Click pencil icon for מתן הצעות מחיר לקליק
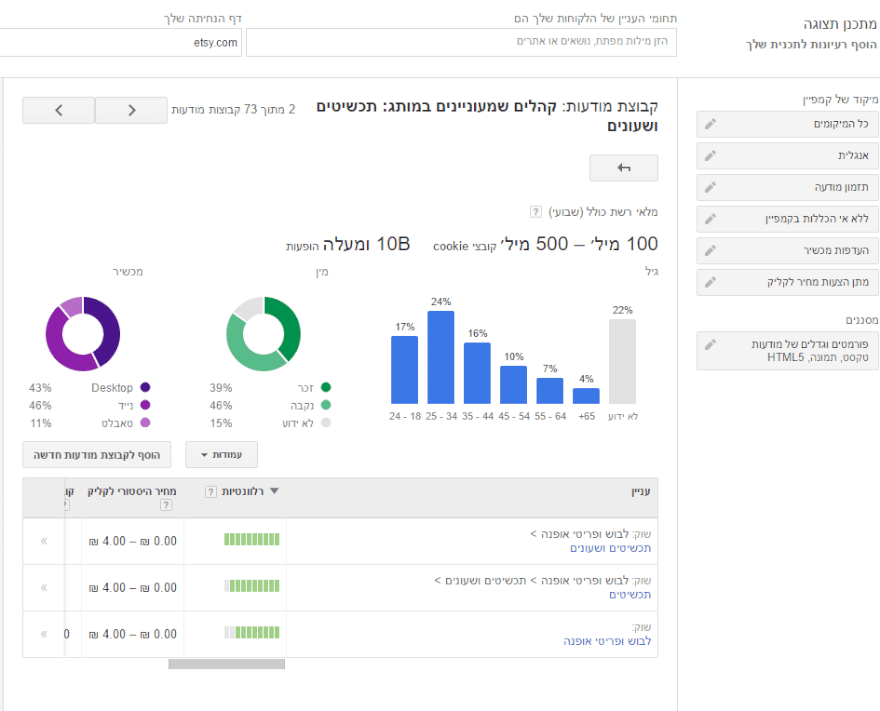The image size is (880, 711). coord(710,282)
